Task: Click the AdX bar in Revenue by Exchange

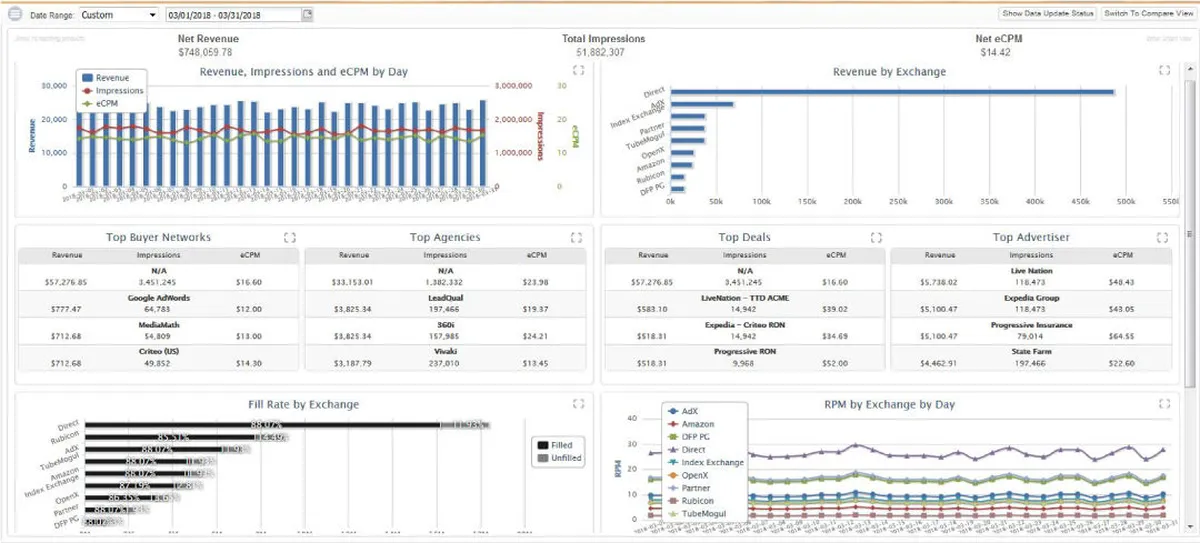Action: coord(702,104)
